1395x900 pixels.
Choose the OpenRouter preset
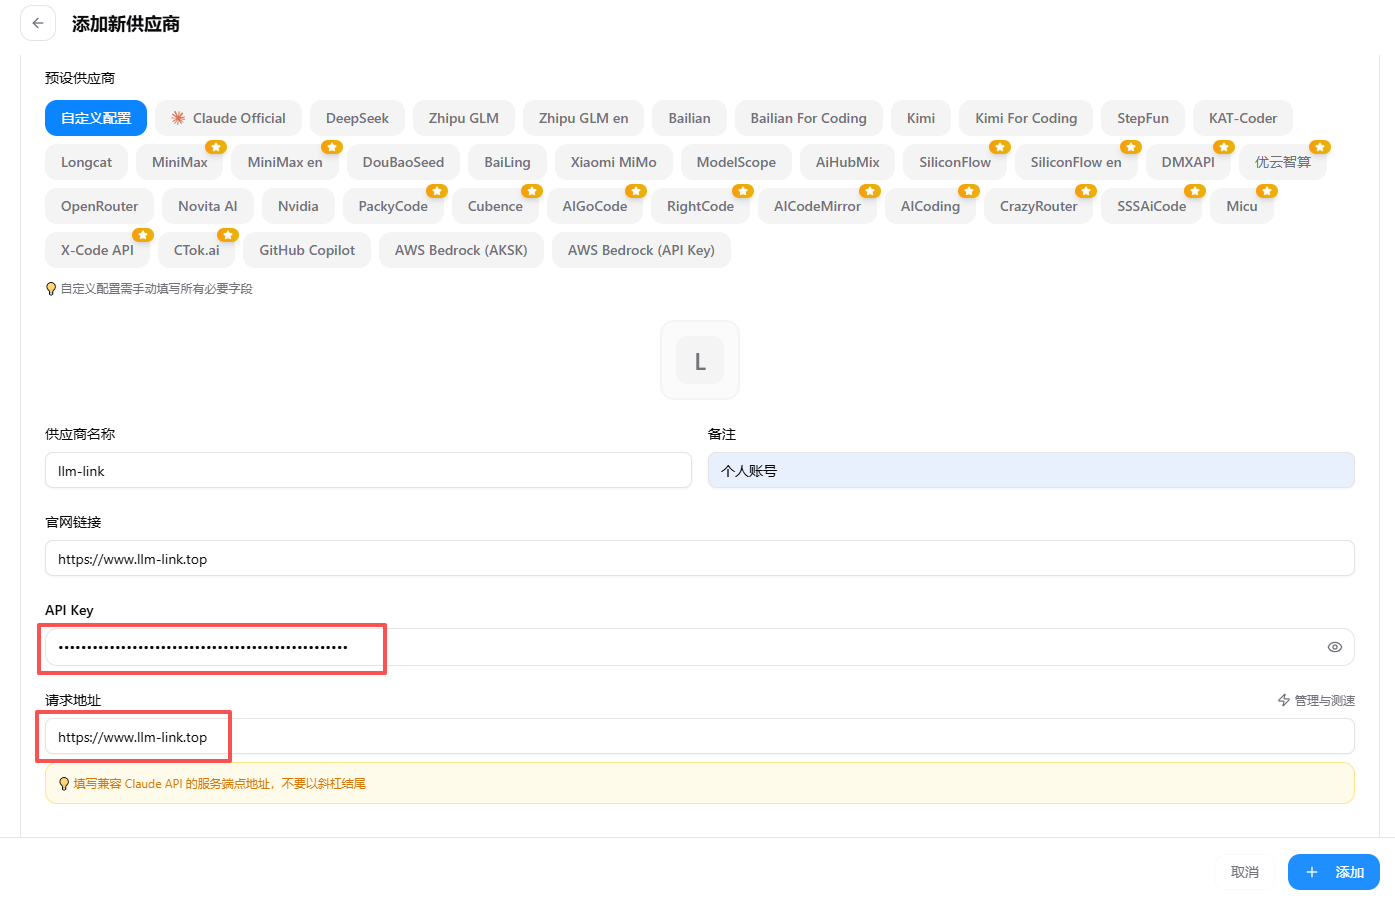[100, 206]
